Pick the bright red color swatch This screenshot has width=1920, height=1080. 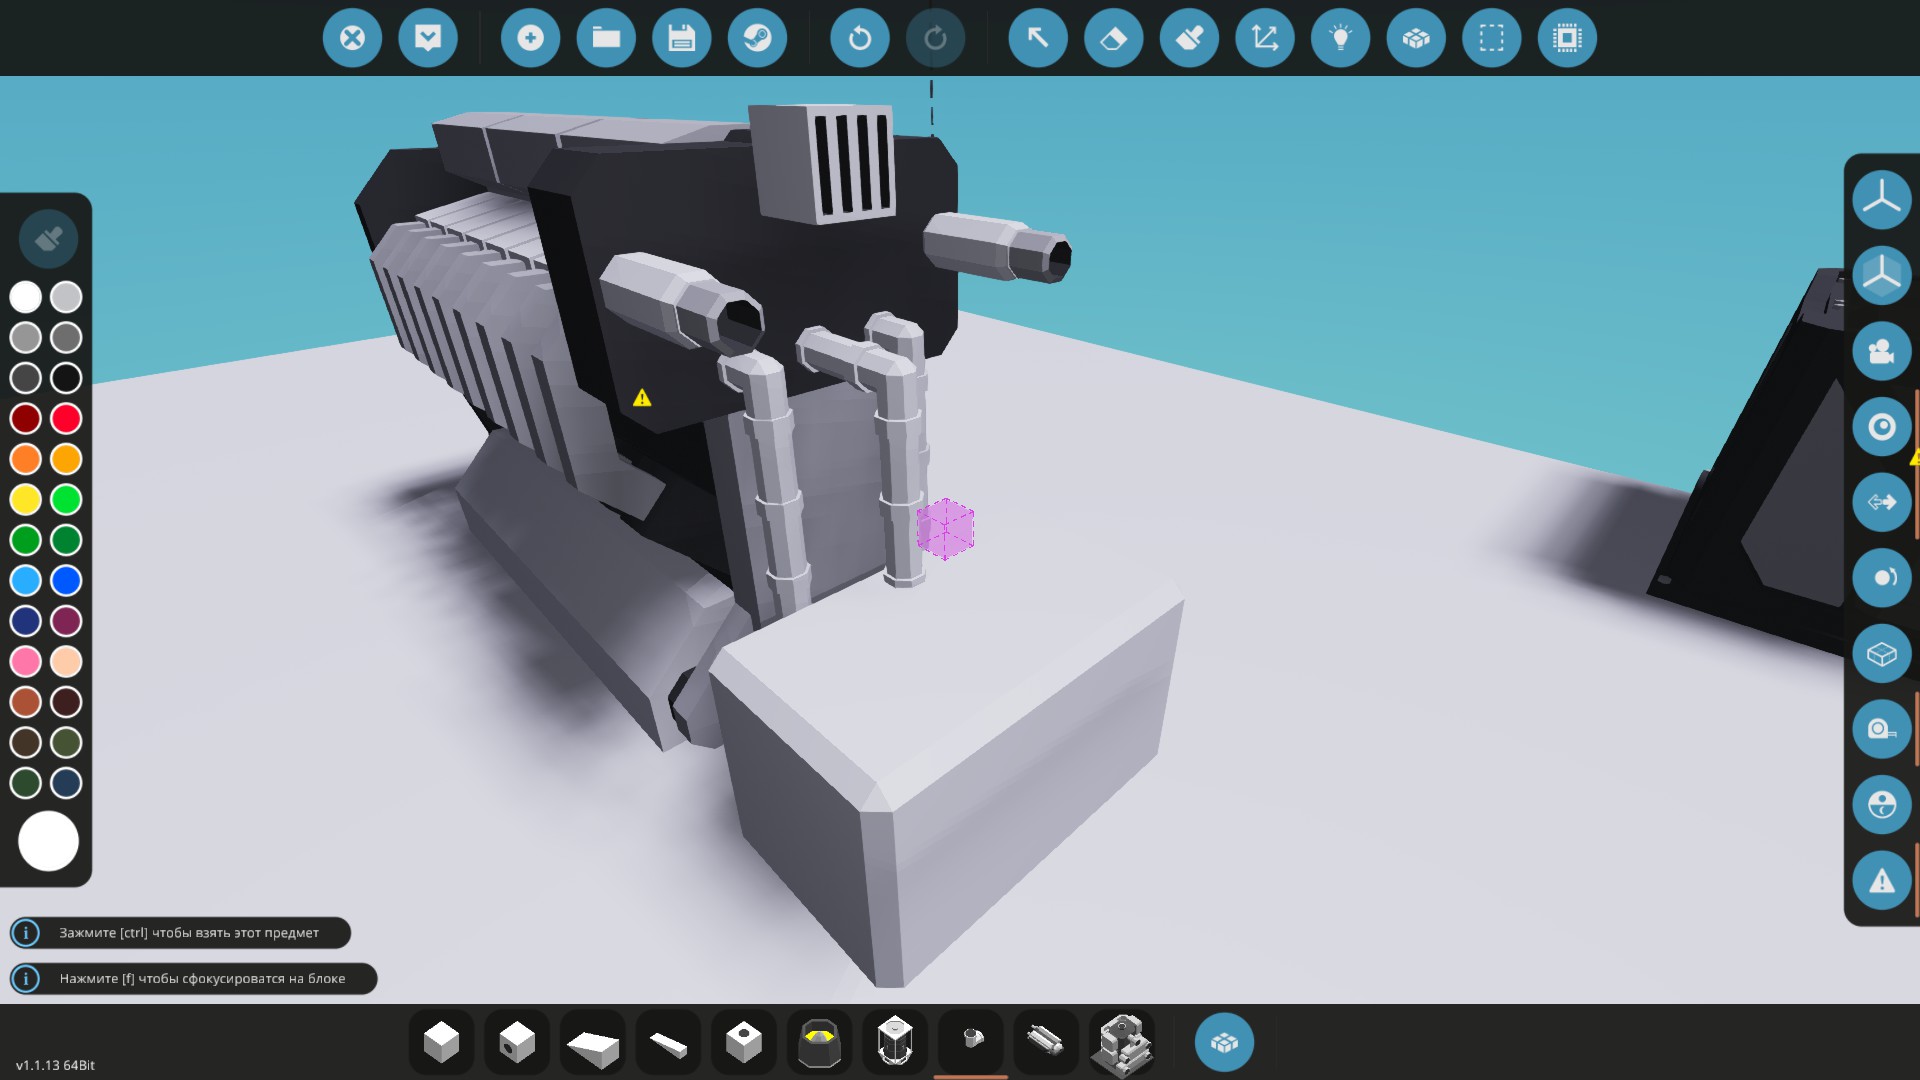(66, 418)
